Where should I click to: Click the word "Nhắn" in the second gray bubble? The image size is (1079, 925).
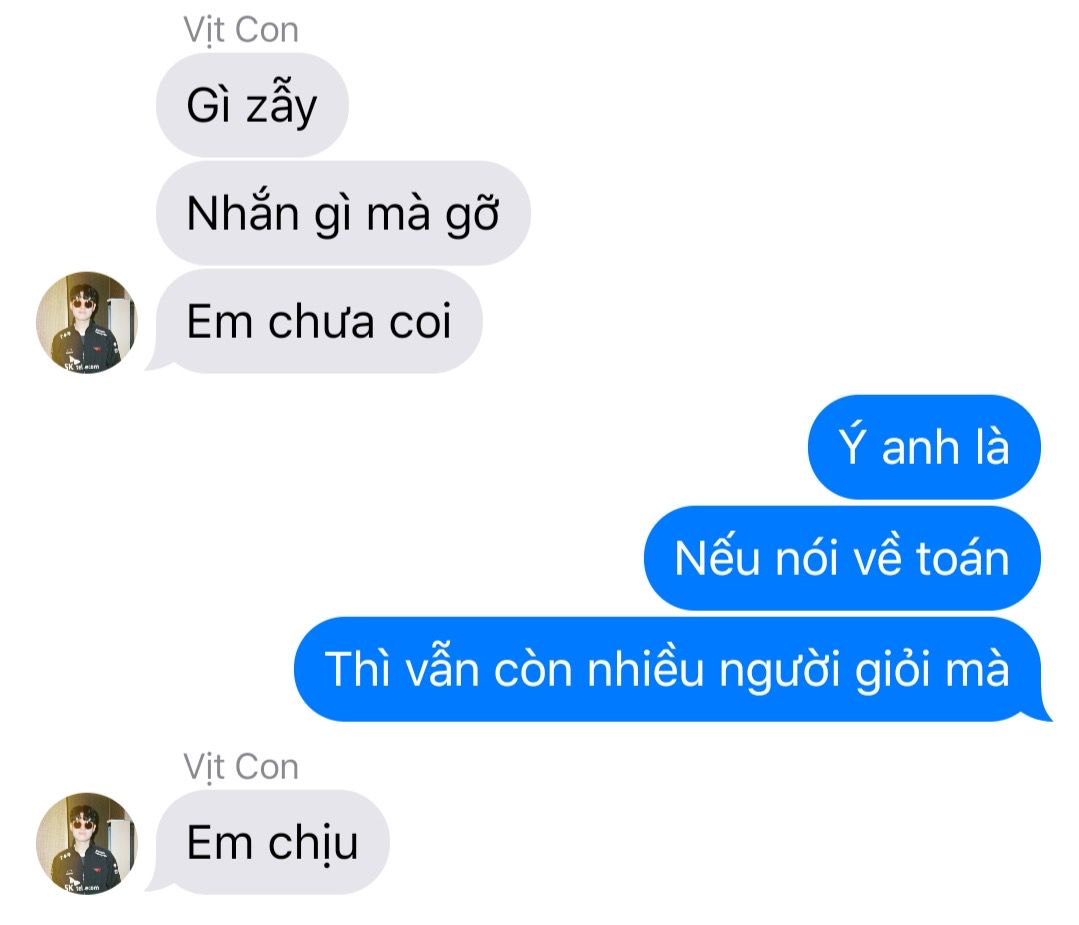pyautogui.click(x=243, y=212)
